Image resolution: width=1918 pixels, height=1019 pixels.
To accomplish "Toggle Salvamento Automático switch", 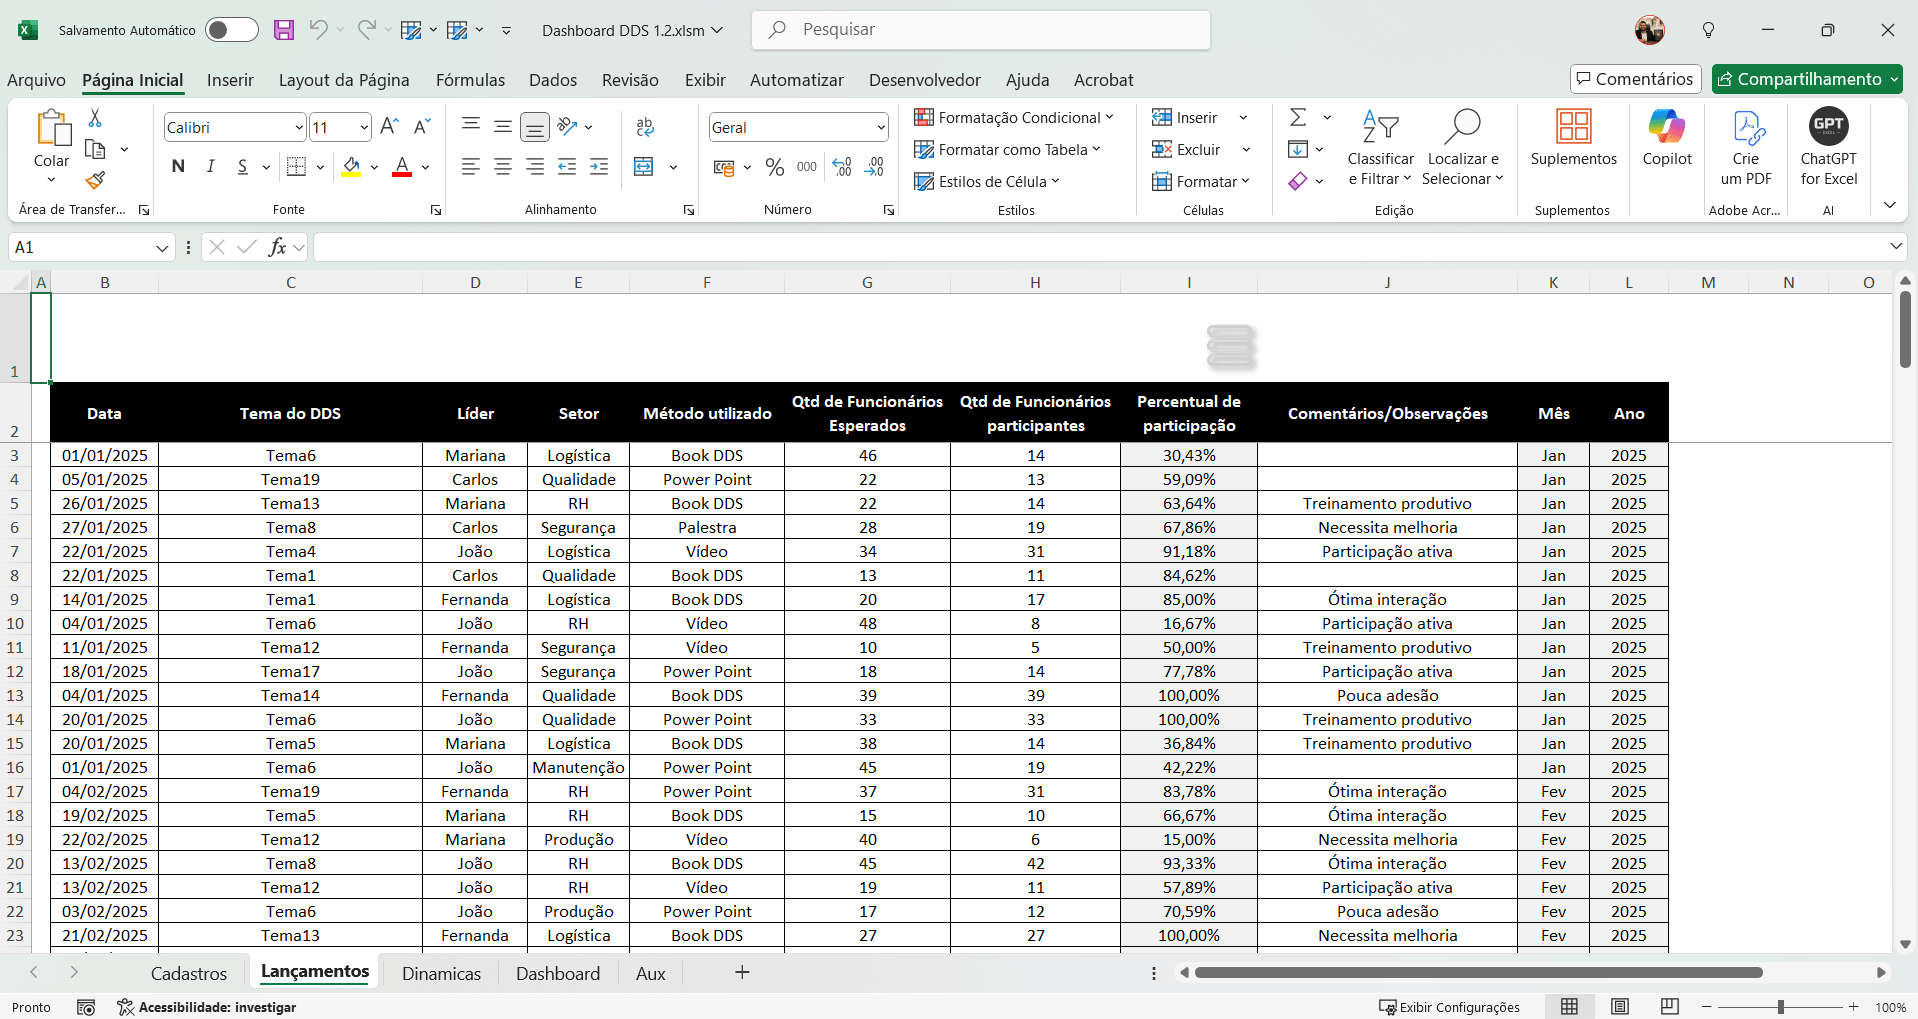I will click(232, 30).
